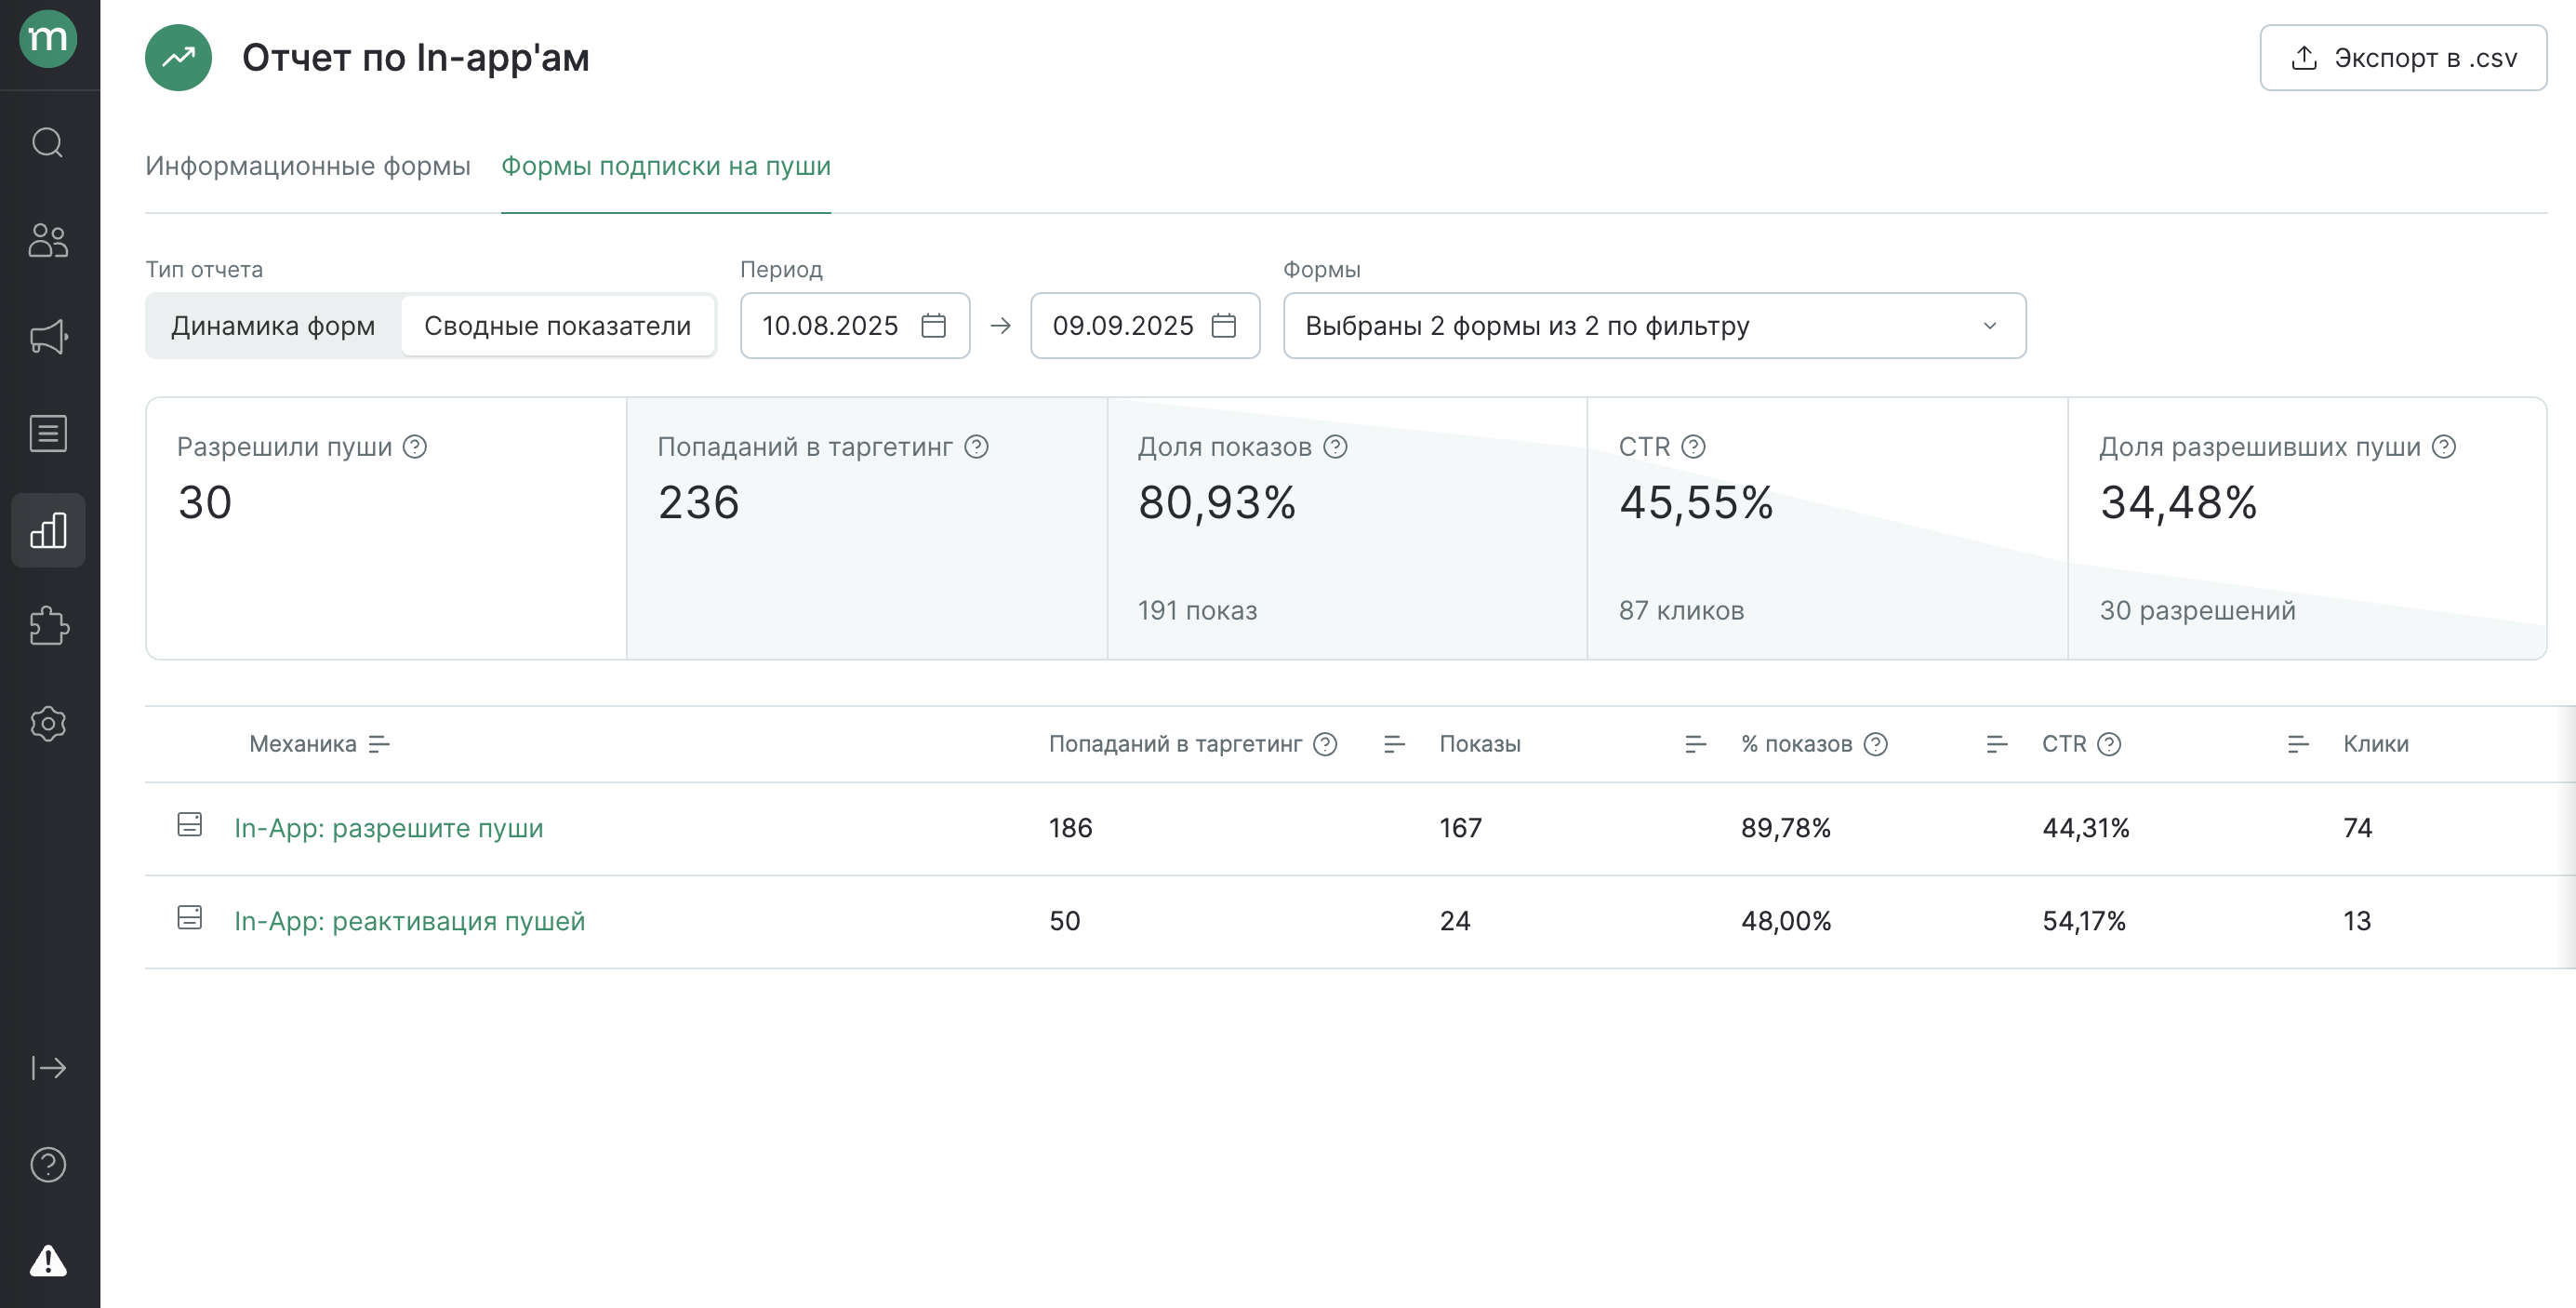Show help for Разрешили пуши metric
The image size is (2576, 1308).
(x=415, y=447)
